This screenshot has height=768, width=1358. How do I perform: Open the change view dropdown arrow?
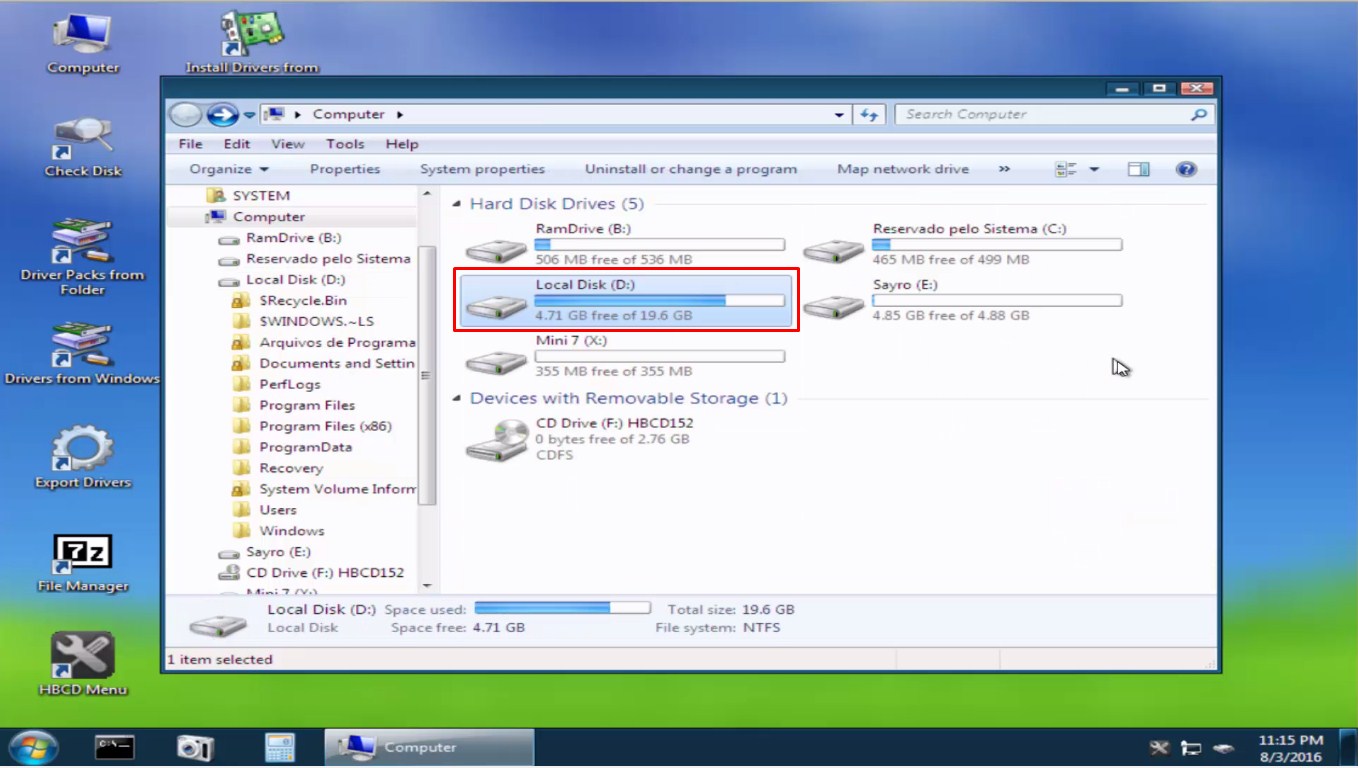coord(1094,170)
